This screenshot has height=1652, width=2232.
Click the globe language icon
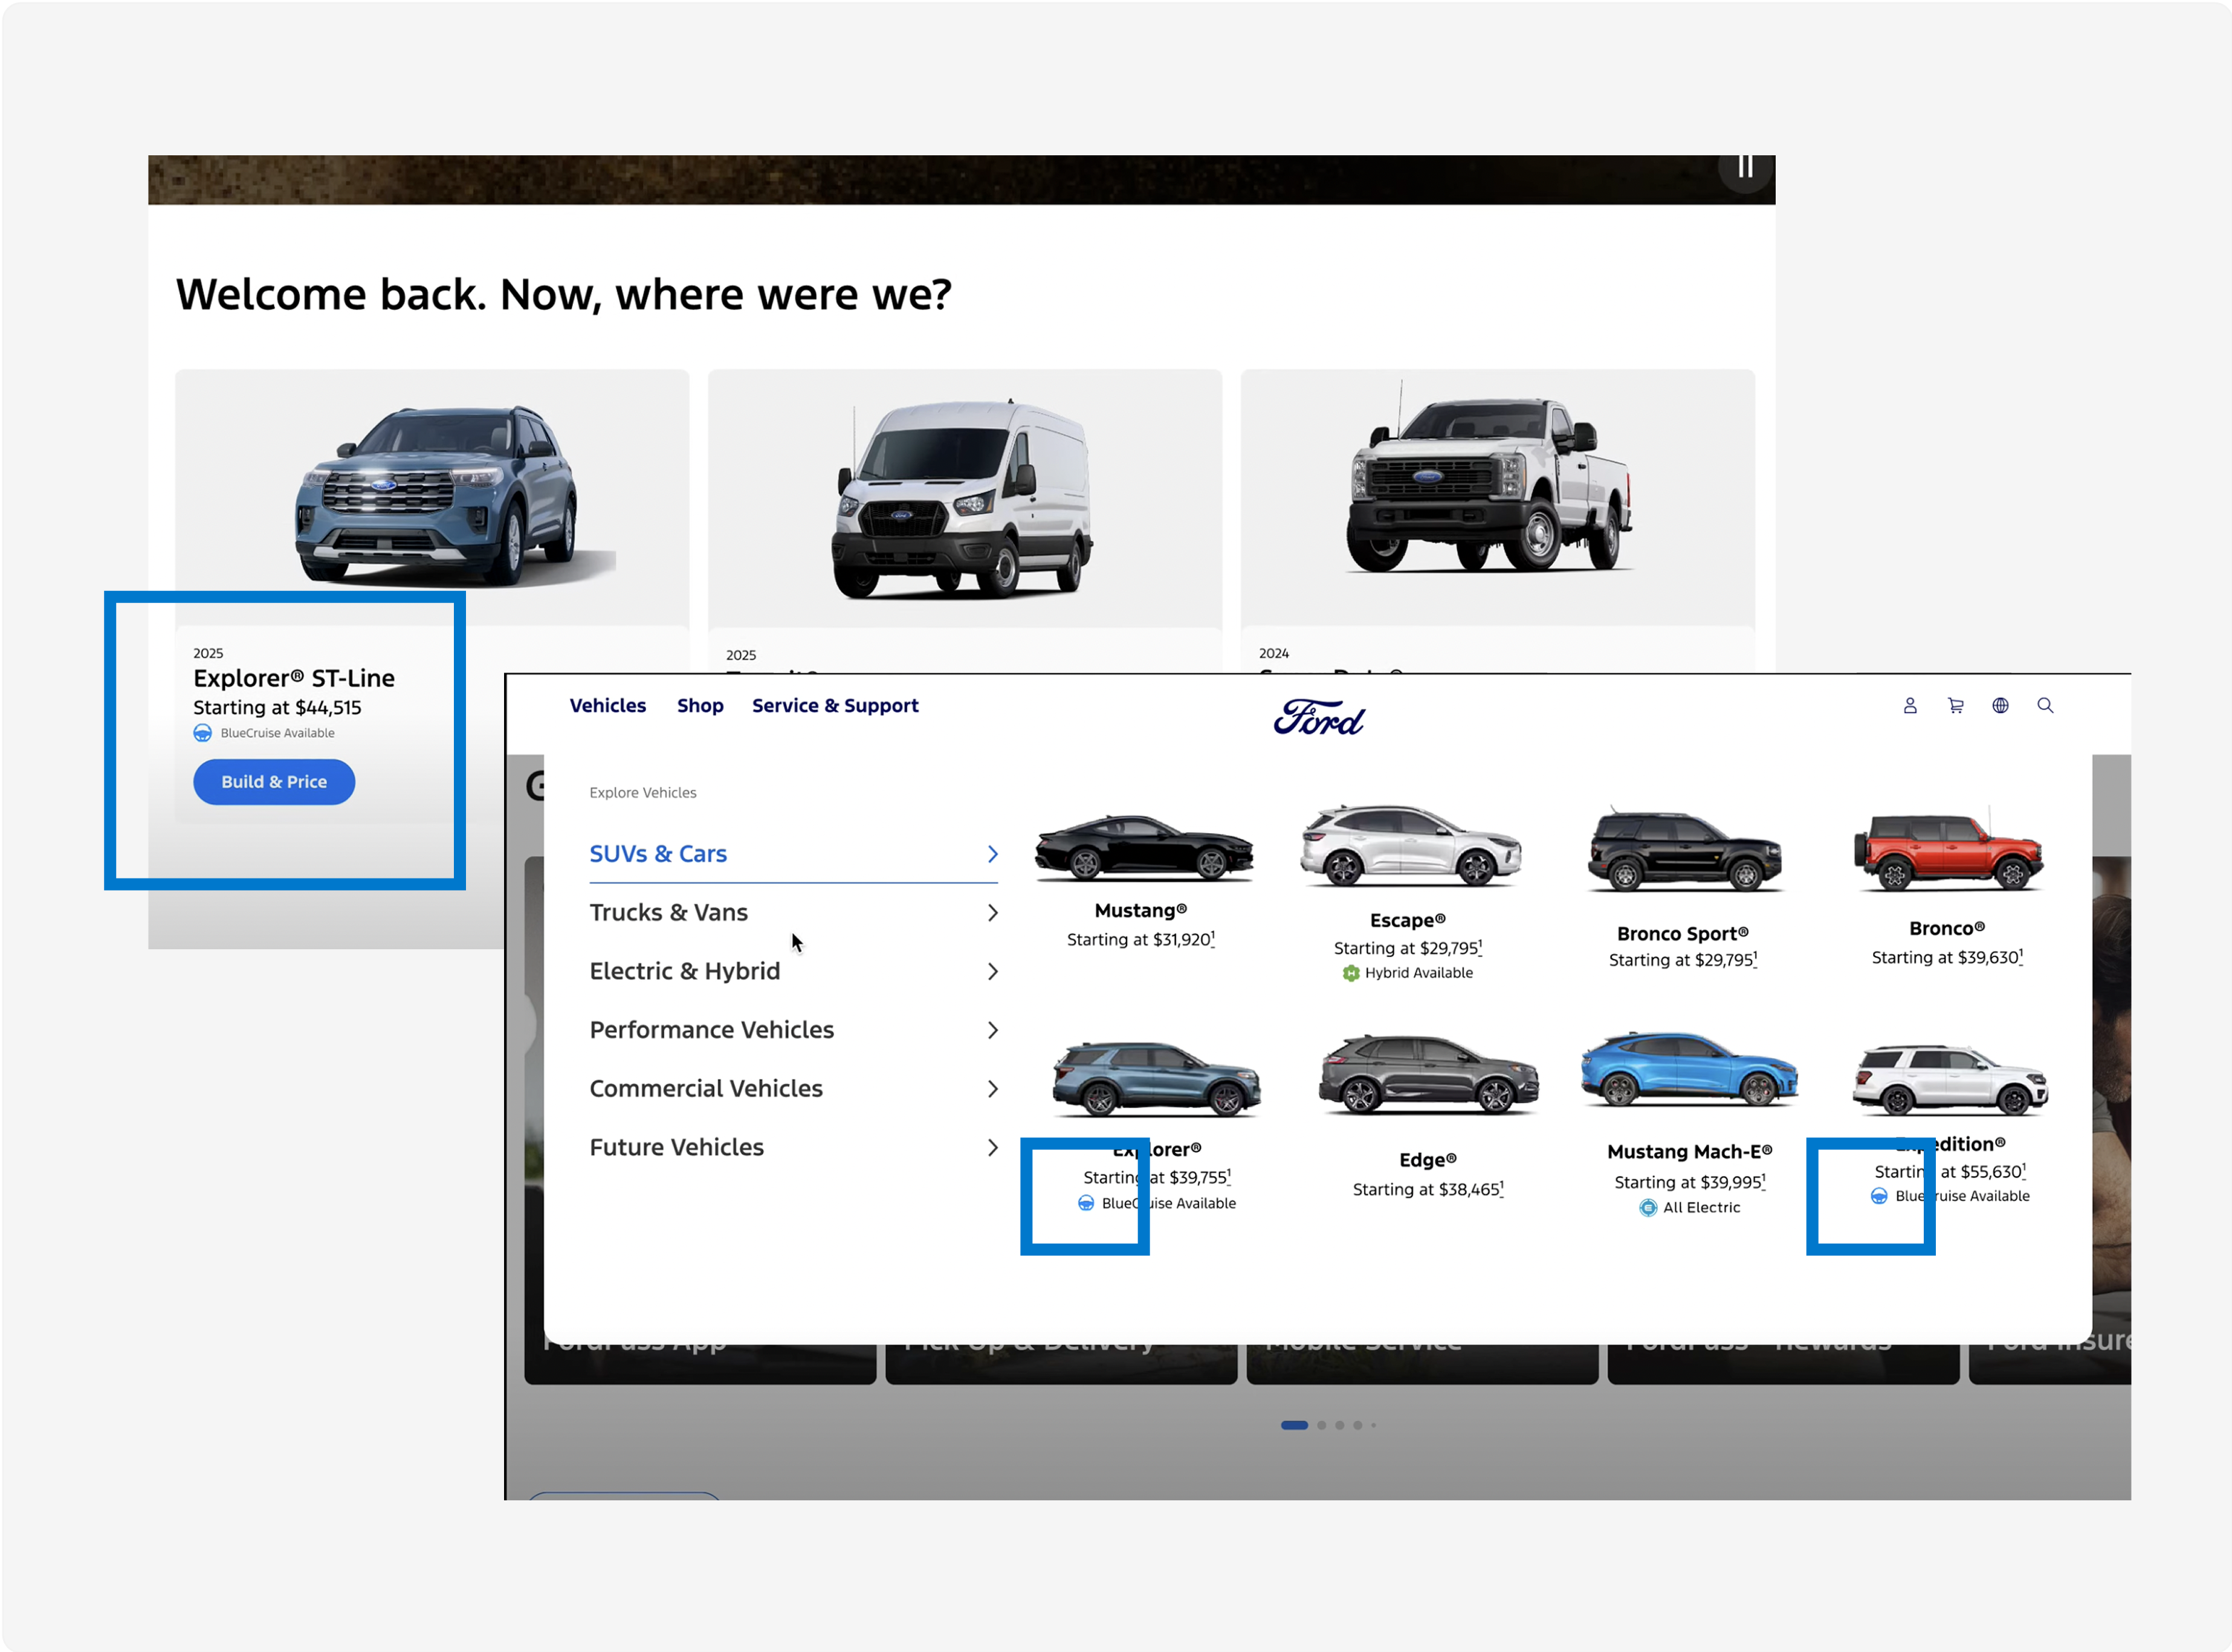2000,706
